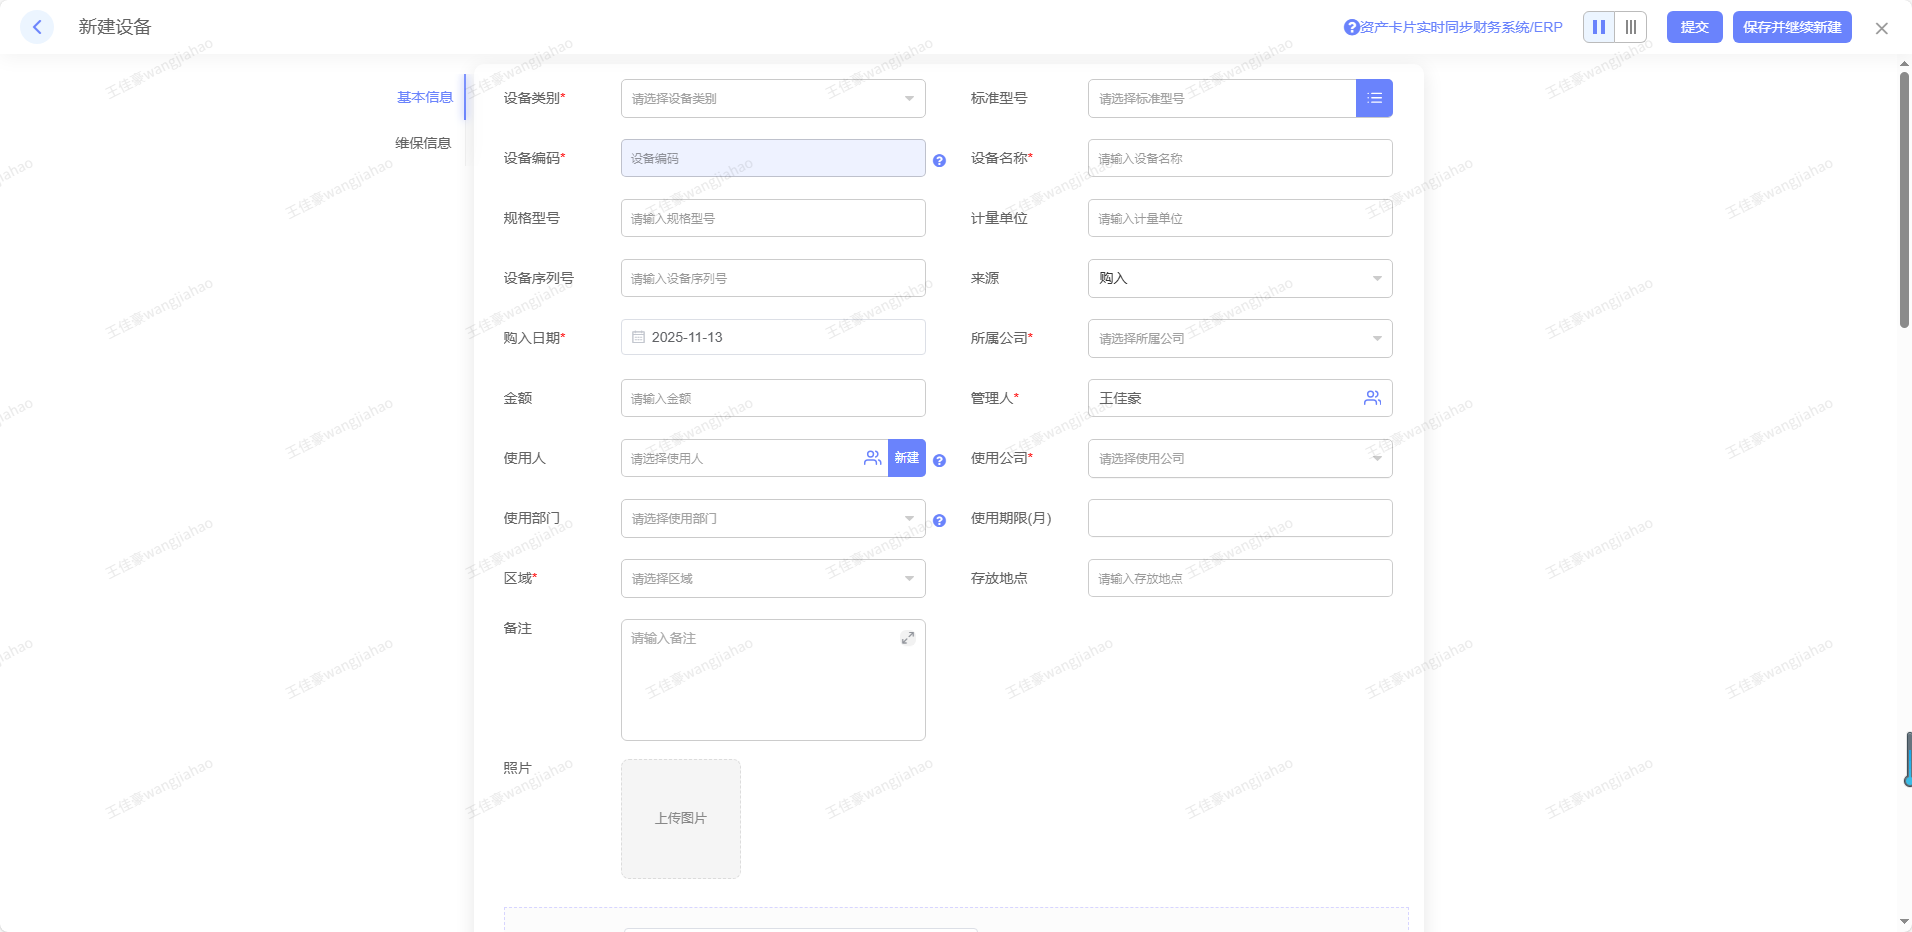Viewport: 1912px width, 932px height.
Task: Open the 所属公司 dropdown
Action: pyautogui.click(x=1239, y=338)
